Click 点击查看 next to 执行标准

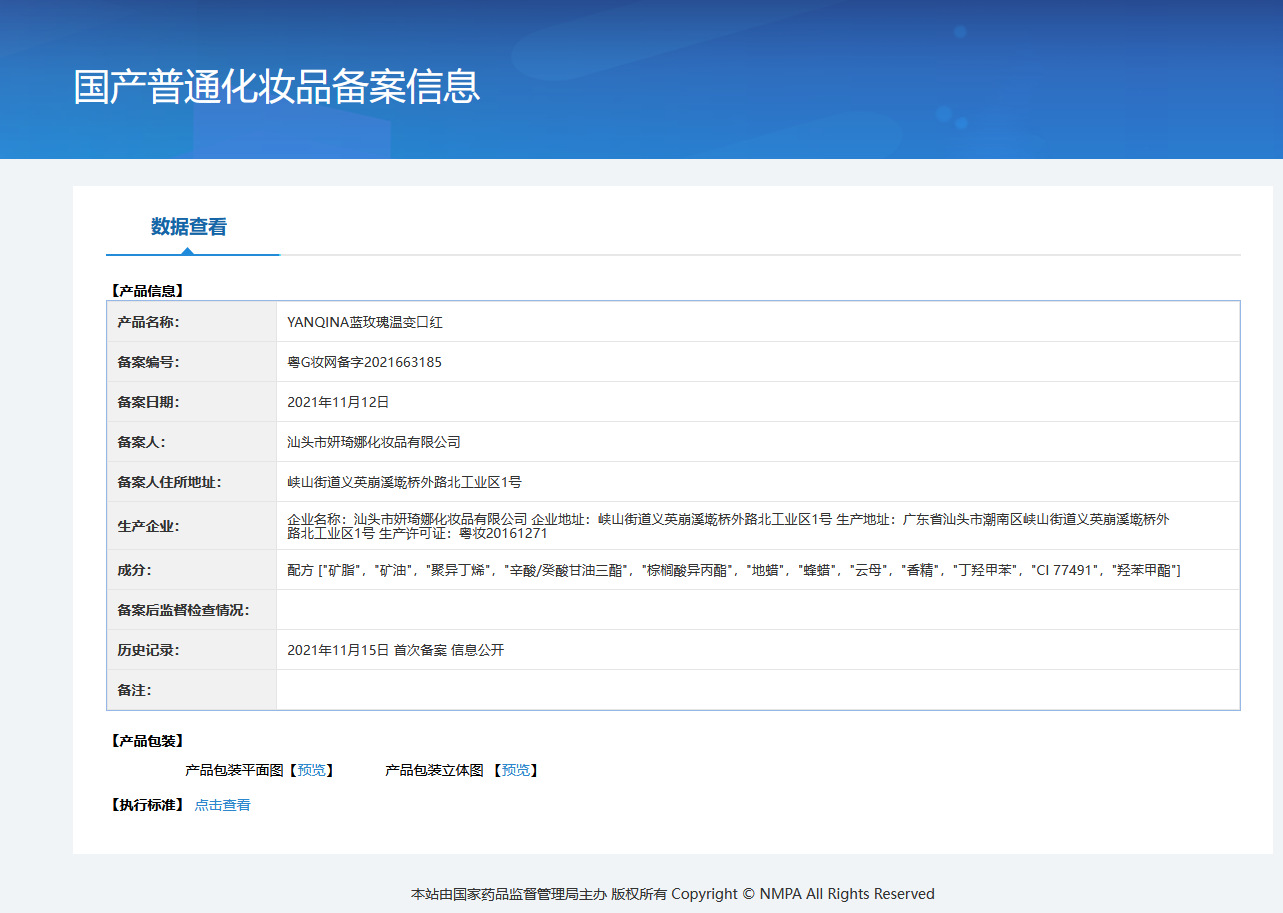click(222, 805)
